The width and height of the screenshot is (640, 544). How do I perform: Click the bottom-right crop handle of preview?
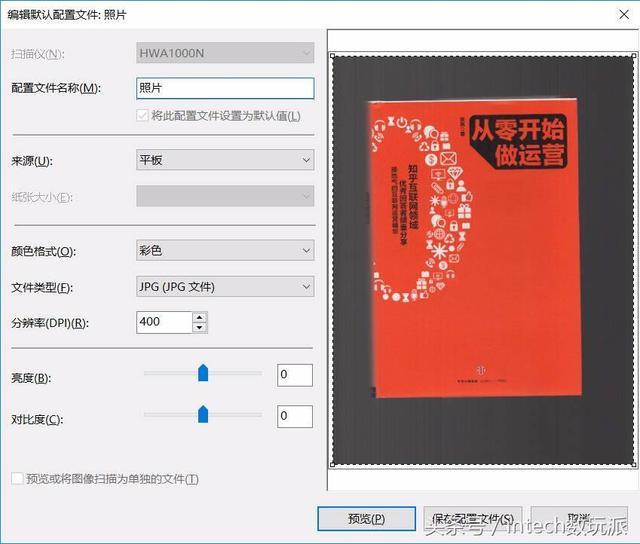[634, 464]
